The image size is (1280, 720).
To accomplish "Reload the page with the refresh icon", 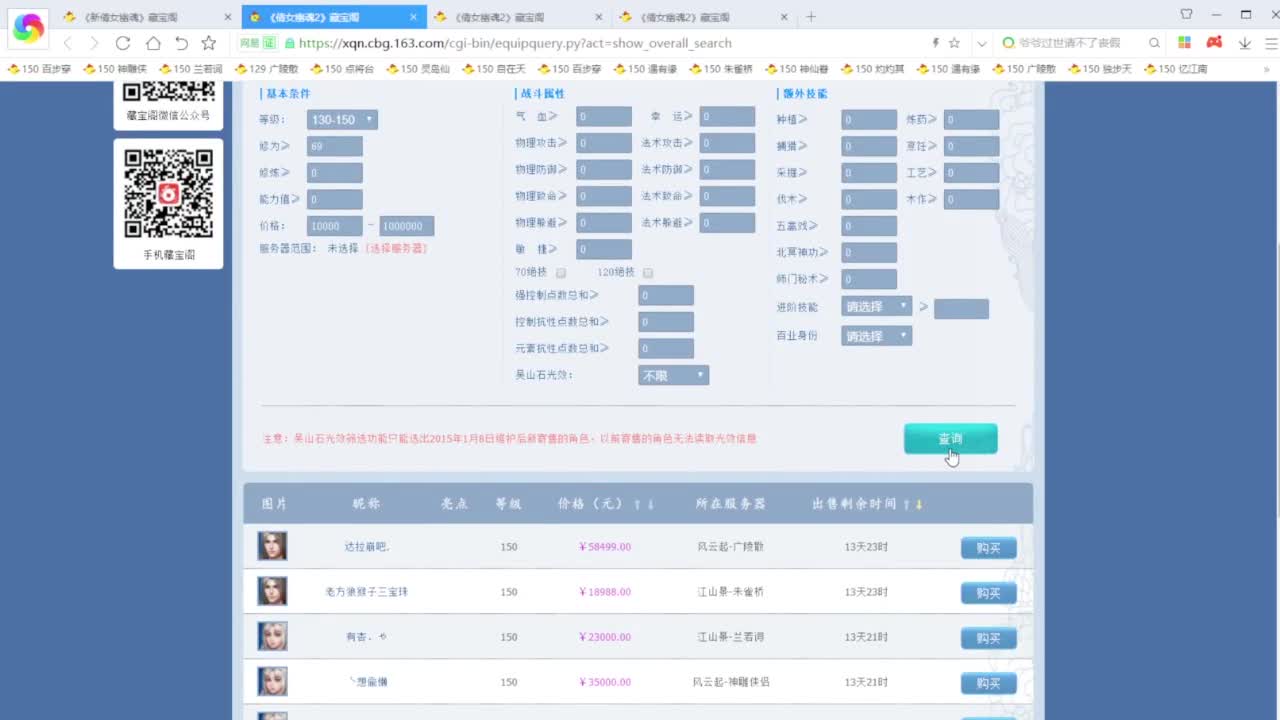I will (x=123, y=43).
